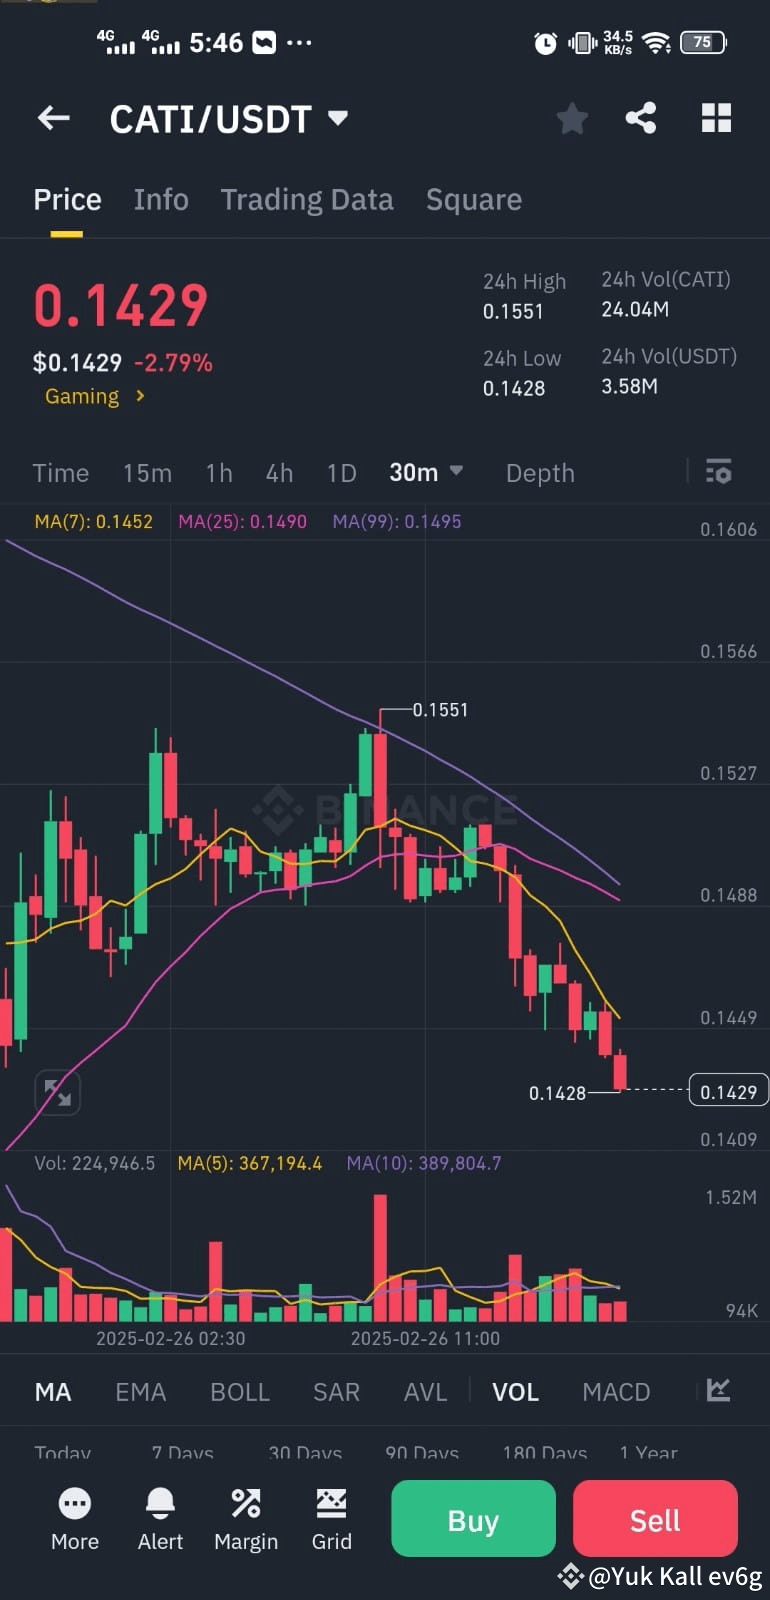Toggle the SAR indicator on
The width and height of the screenshot is (770, 1600).
[336, 1391]
